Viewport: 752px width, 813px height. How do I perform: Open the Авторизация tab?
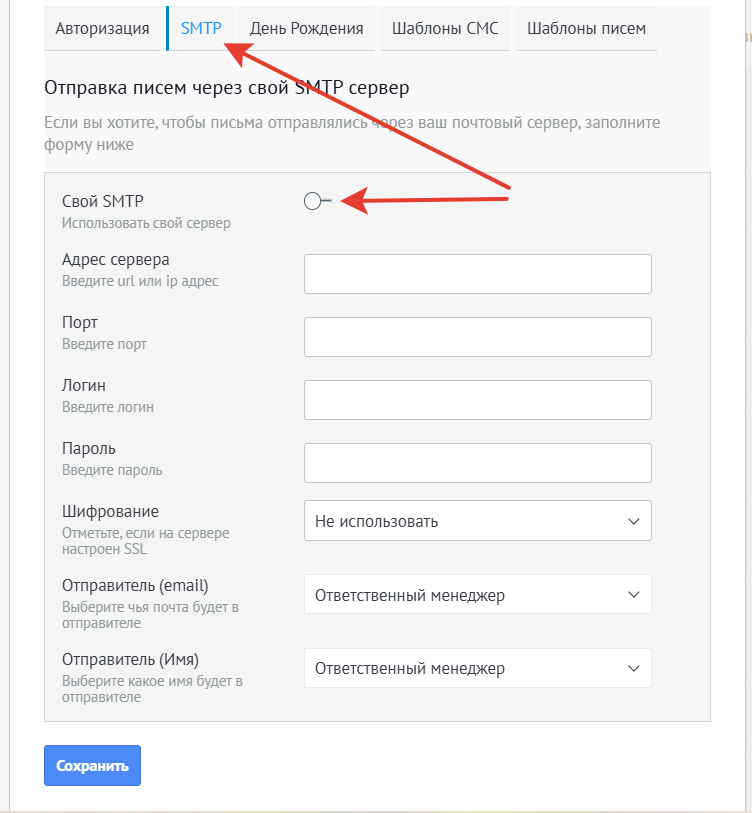tap(102, 28)
